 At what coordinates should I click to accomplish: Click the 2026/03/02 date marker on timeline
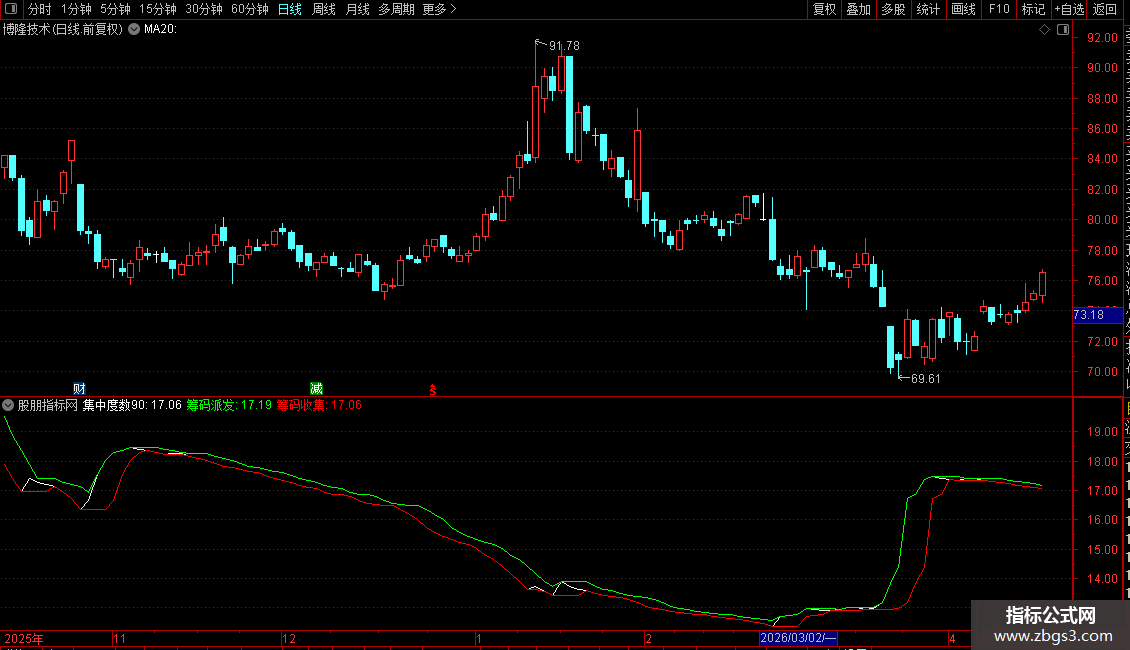798,638
